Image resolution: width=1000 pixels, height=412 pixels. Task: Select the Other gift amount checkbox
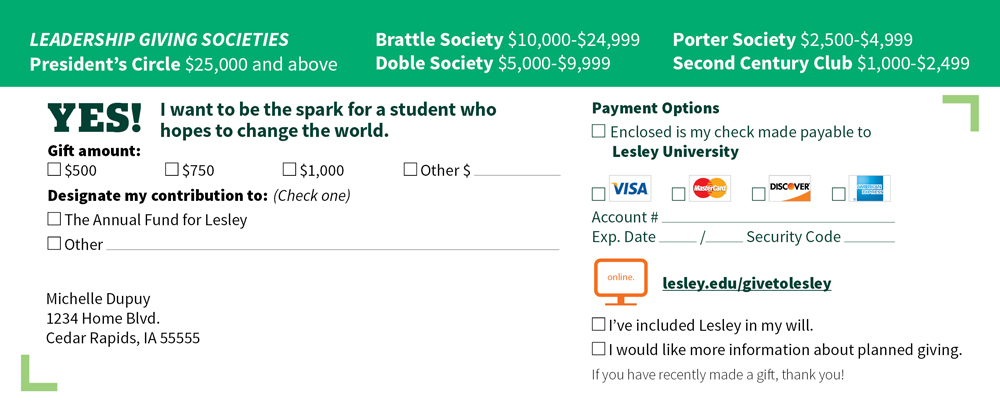click(410, 170)
